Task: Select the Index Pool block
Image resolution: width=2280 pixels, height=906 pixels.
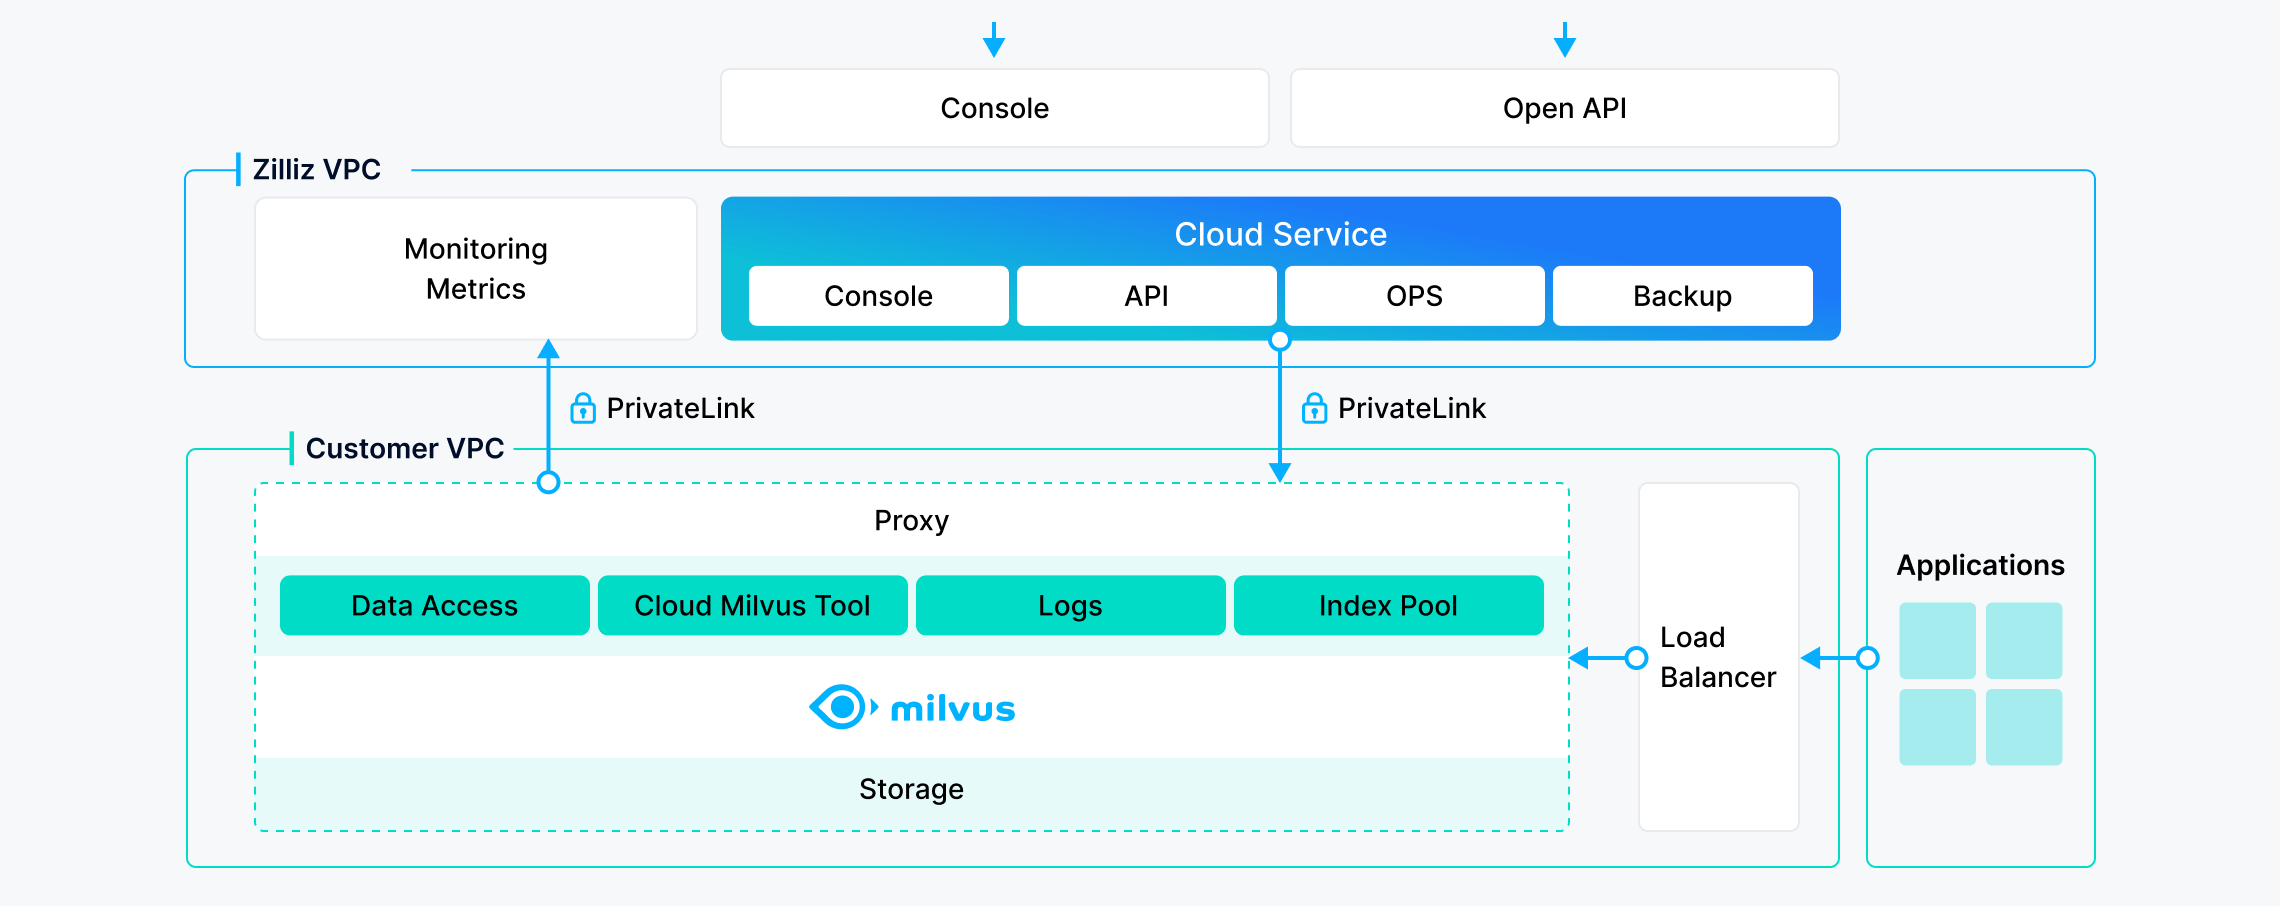Action: coord(1388,605)
